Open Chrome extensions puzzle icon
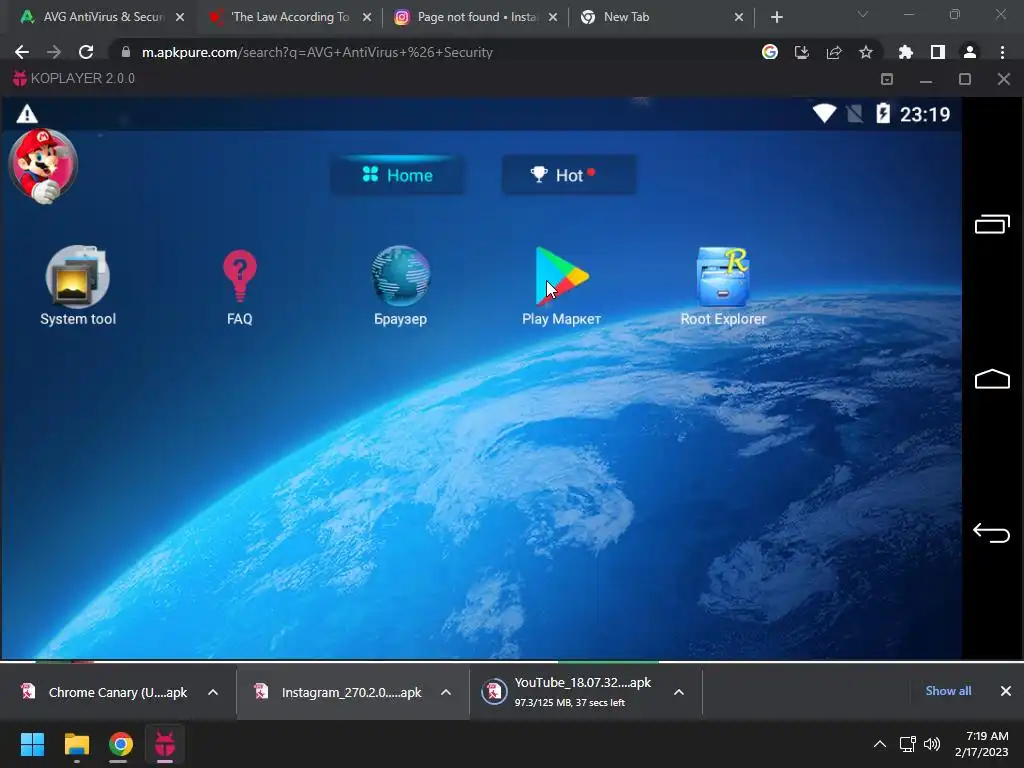This screenshot has width=1024, height=768. pos(906,52)
